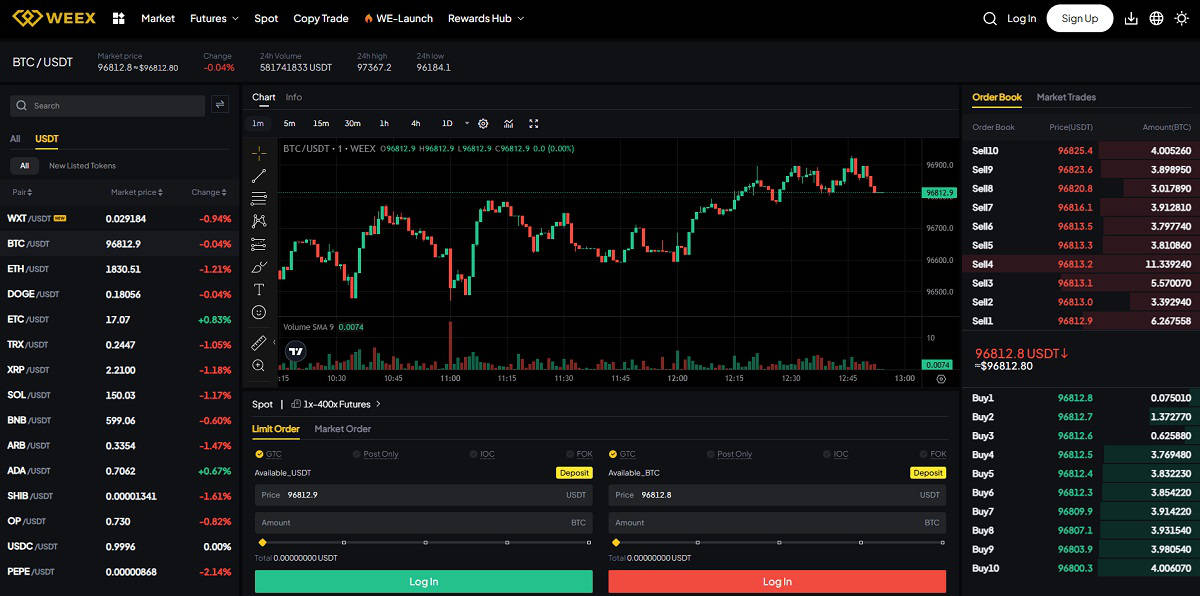Select FOK option in sell form

933,454
